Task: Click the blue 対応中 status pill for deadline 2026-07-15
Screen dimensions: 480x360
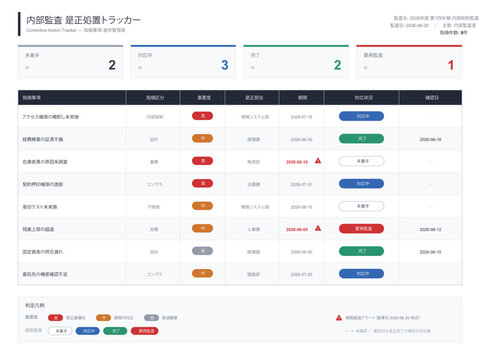Action: 361,116
